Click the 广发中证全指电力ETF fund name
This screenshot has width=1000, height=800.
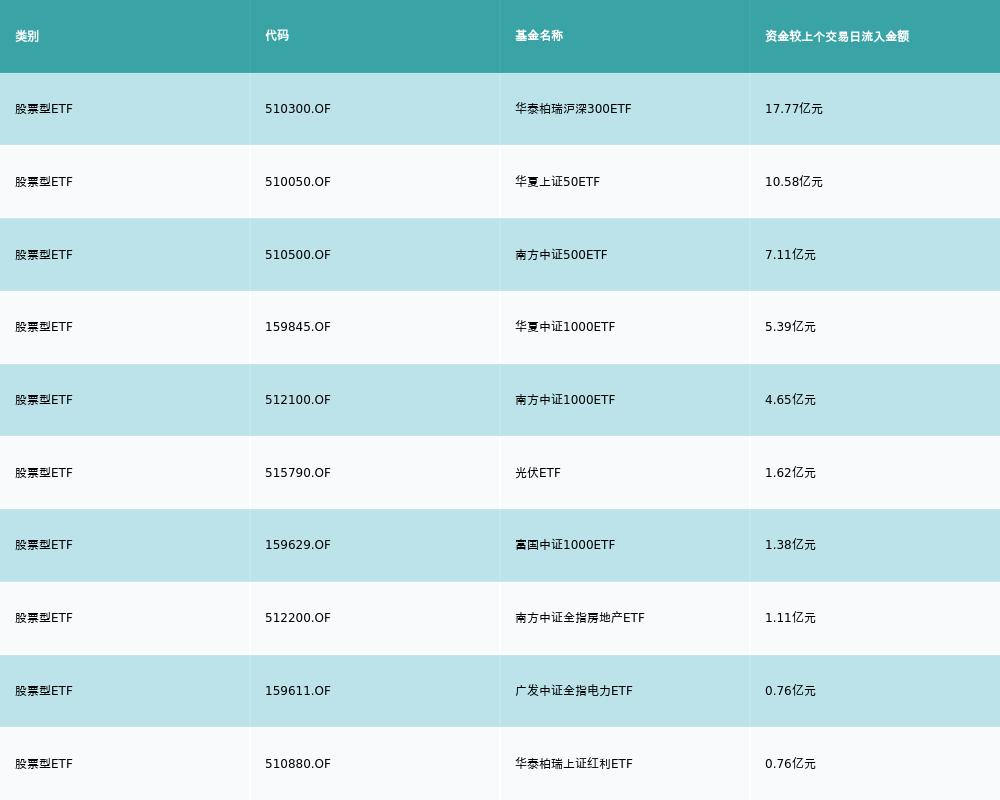pyautogui.click(x=574, y=690)
